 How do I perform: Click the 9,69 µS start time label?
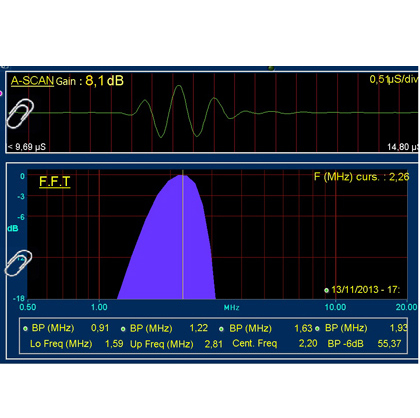pyautogui.click(x=27, y=147)
